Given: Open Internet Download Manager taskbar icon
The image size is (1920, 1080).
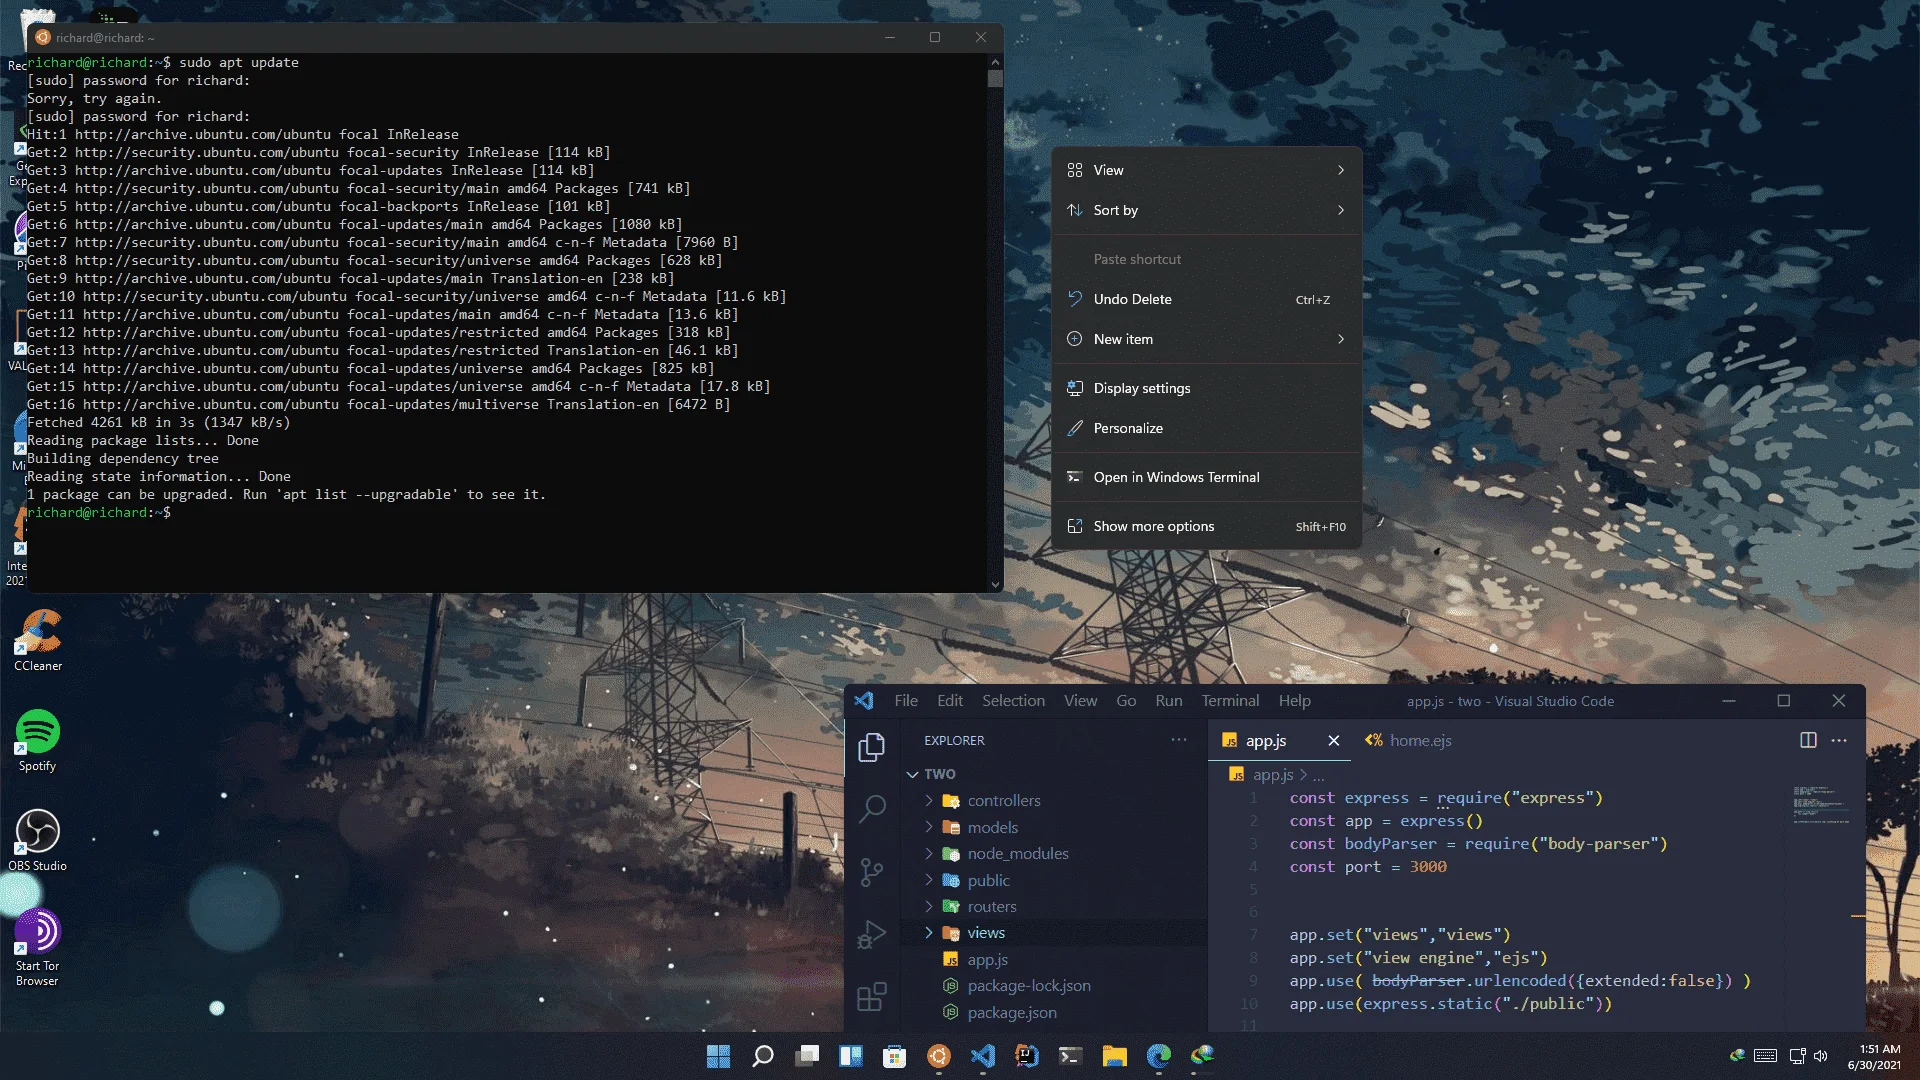Looking at the screenshot, I should 1202,1056.
